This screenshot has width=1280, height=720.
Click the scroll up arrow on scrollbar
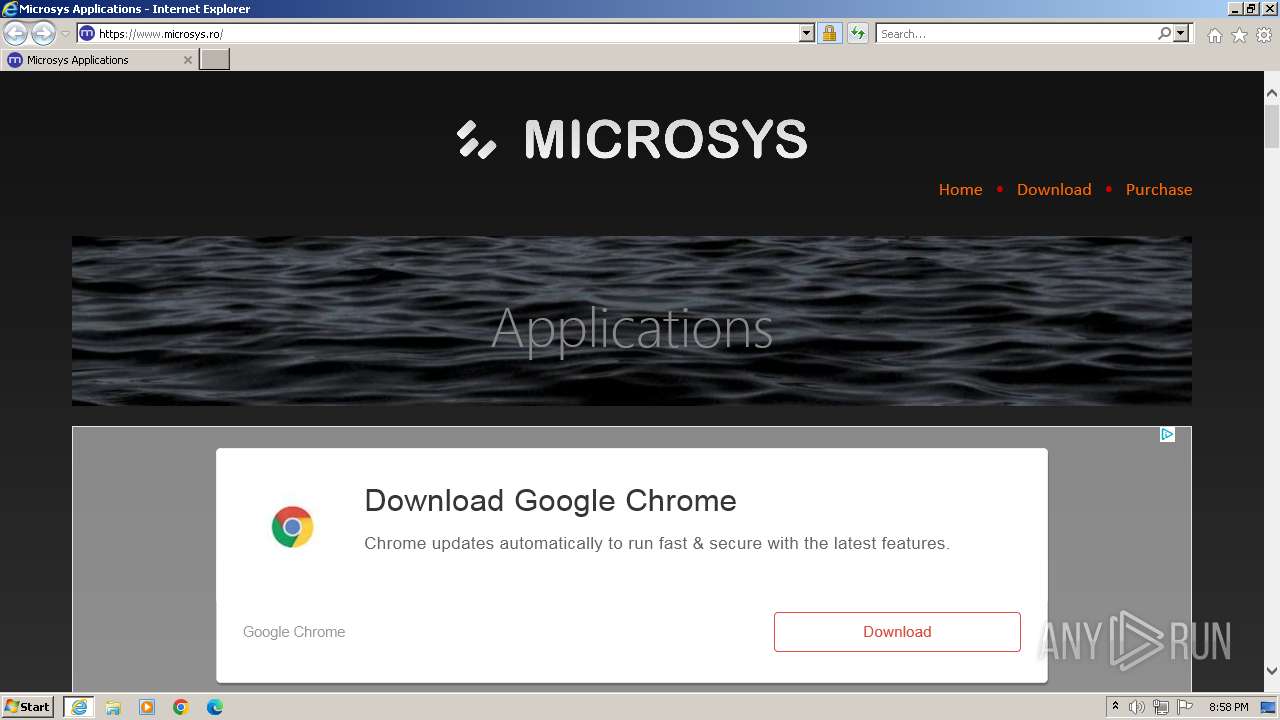(x=1272, y=93)
